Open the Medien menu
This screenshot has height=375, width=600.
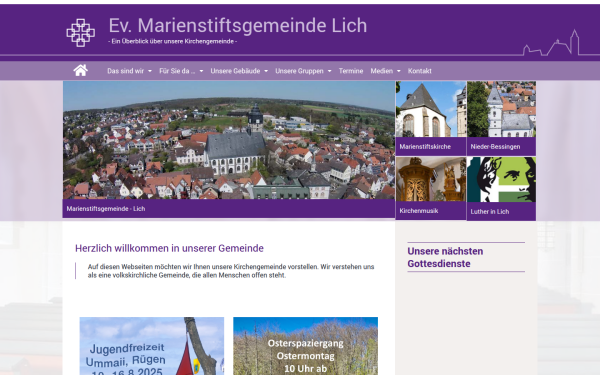(382, 71)
